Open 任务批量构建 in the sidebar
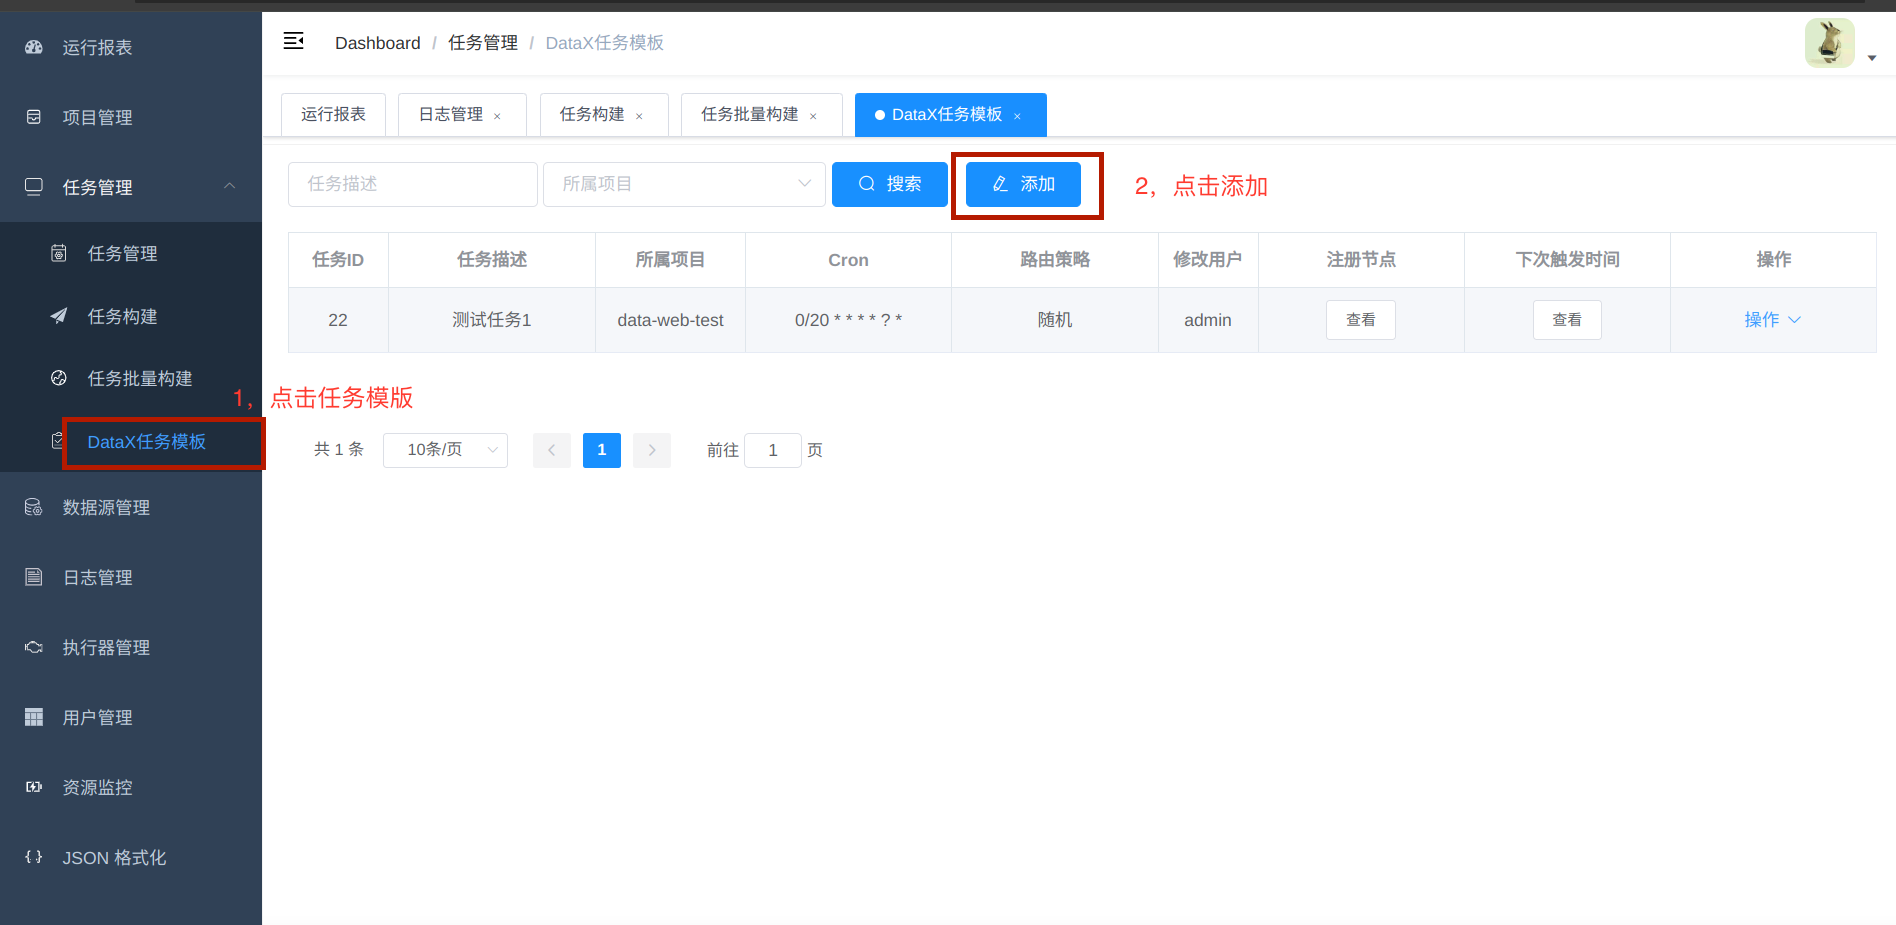1896x925 pixels. pyautogui.click(x=138, y=378)
